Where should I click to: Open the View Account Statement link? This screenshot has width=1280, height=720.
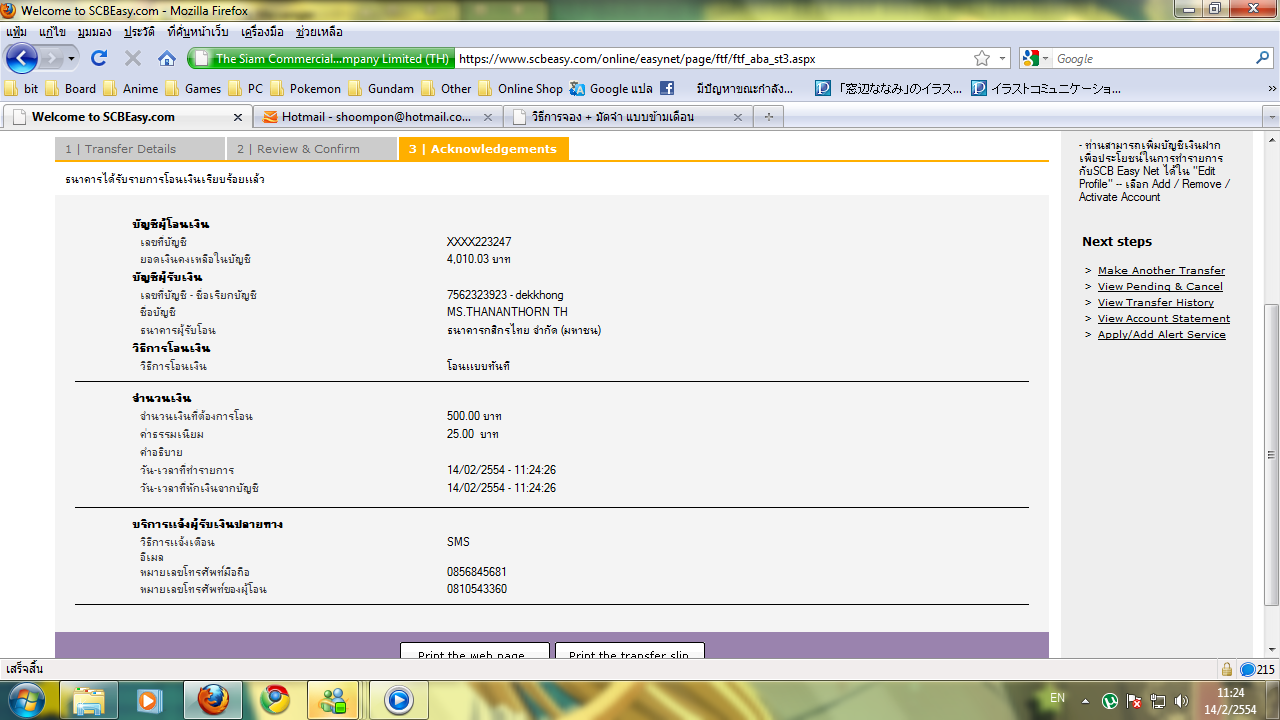point(1164,319)
